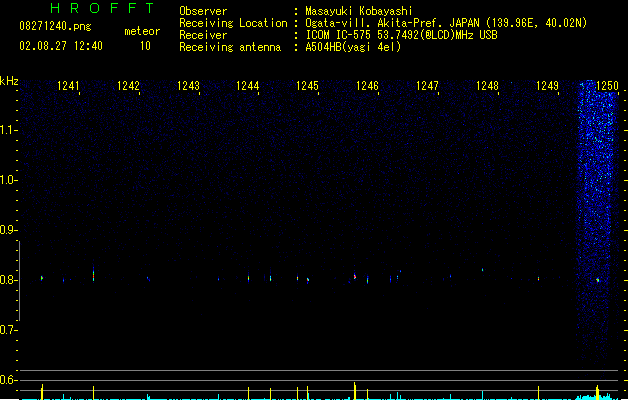Click the 0.9 frequency axis label
This screenshot has height=400, width=629.
(8, 230)
